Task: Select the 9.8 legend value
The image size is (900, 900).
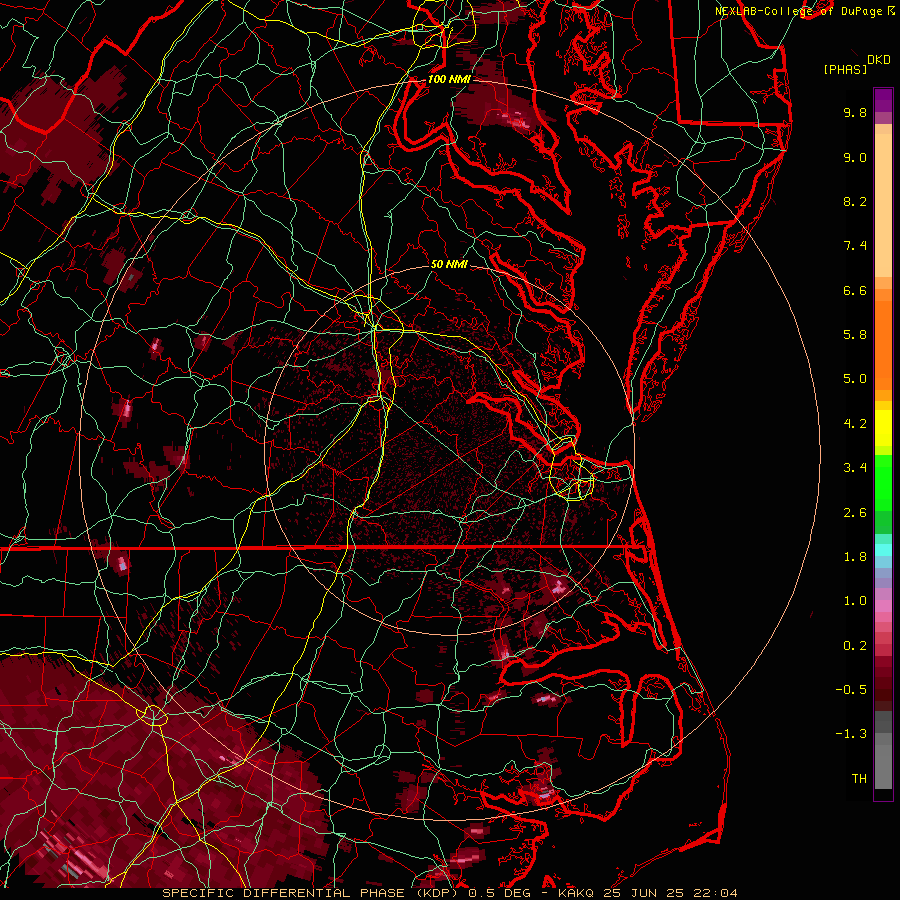Action: pos(855,112)
